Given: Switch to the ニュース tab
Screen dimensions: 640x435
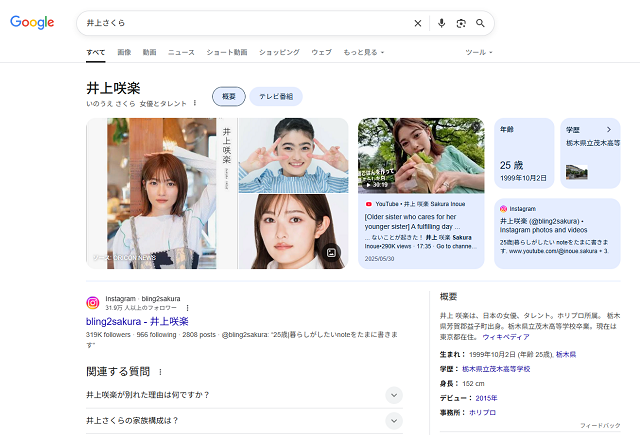Looking at the screenshot, I should 181,52.
